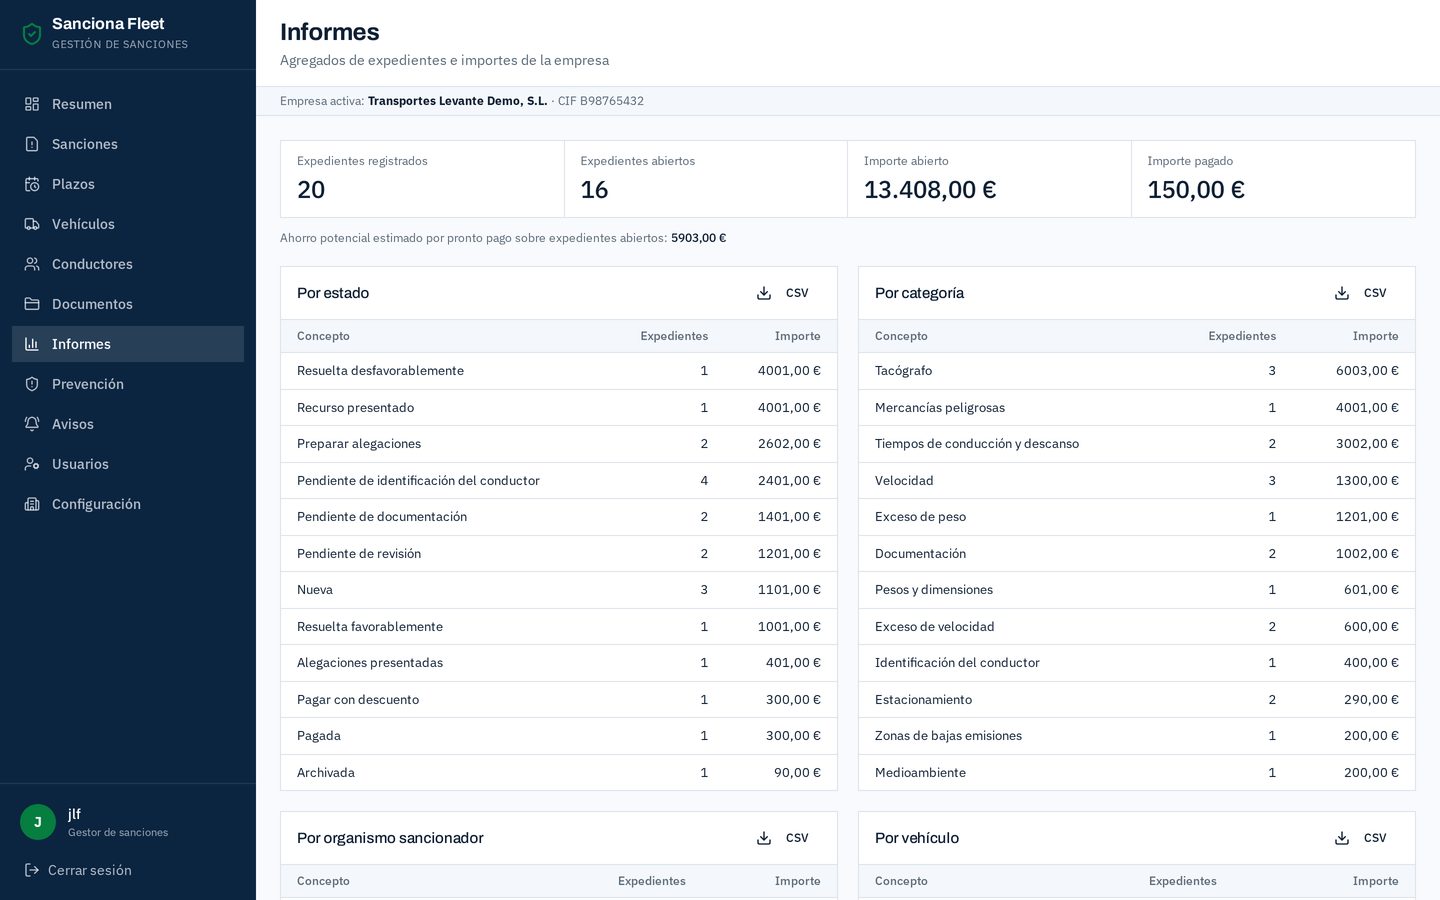Click the Conductores people icon
Image resolution: width=1440 pixels, height=900 pixels.
click(x=32, y=264)
